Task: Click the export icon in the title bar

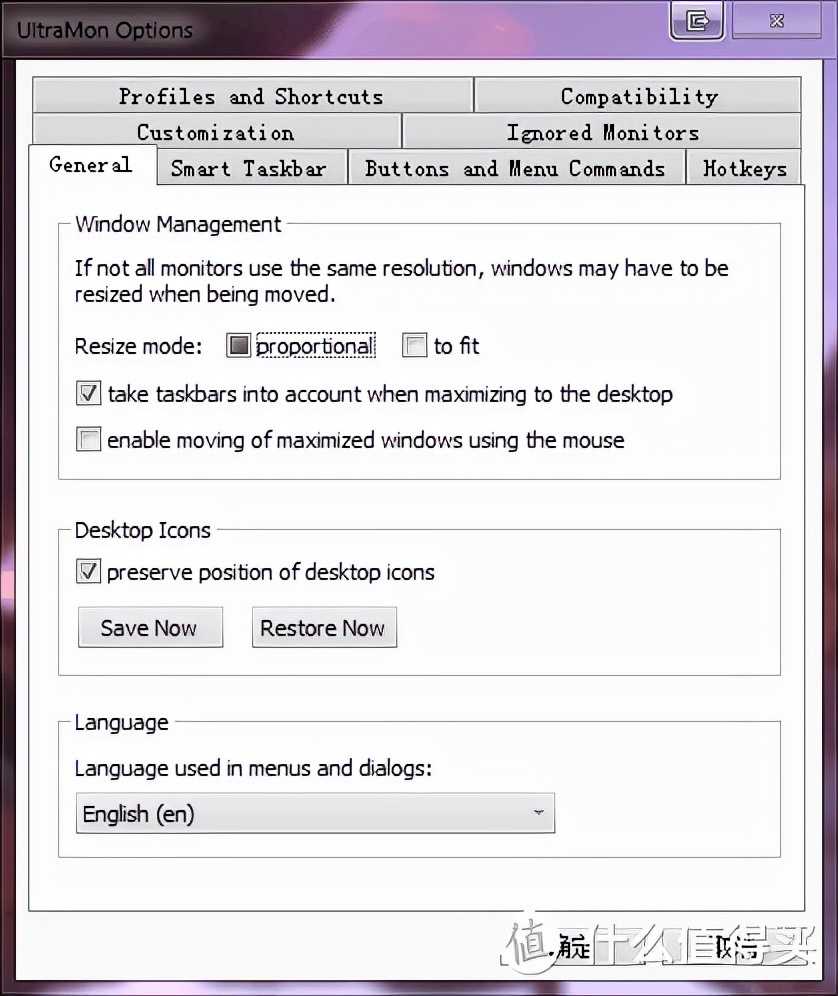Action: click(697, 20)
